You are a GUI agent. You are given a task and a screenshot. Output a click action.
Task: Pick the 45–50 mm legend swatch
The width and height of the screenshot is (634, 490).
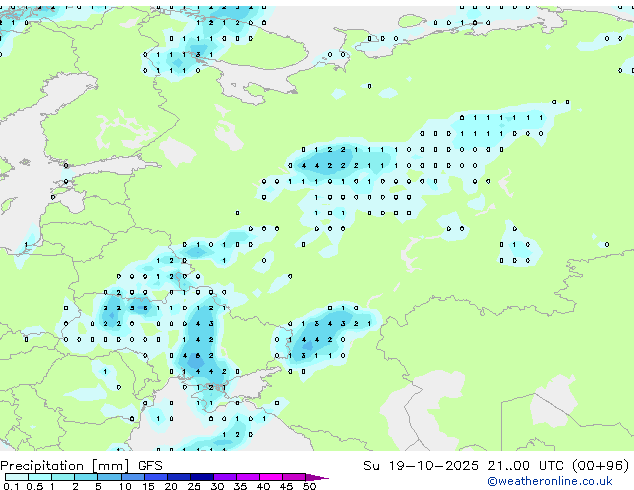click(294, 477)
